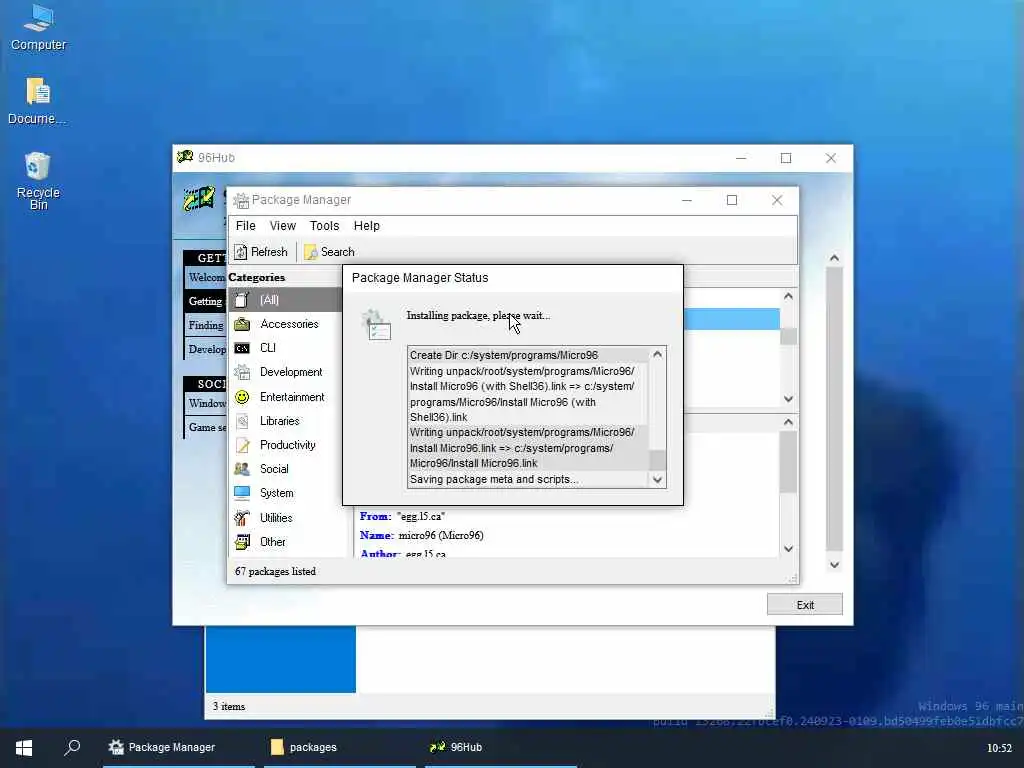Select the Accessories category icon
1024x768 pixels.
[242, 324]
